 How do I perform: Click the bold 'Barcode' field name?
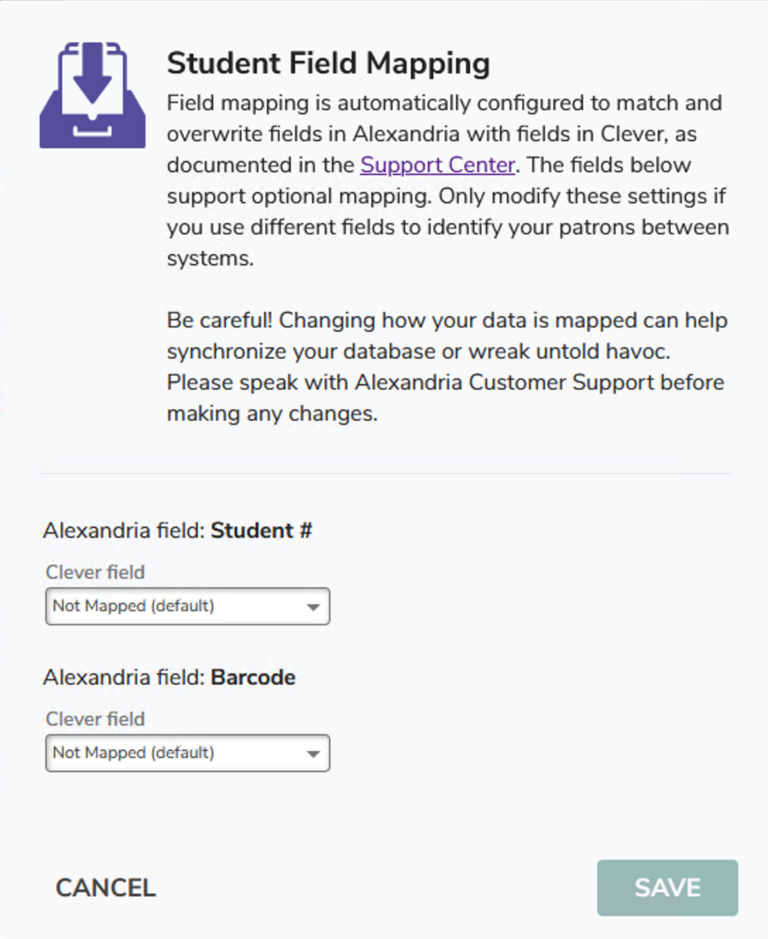(x=253, y=677)
